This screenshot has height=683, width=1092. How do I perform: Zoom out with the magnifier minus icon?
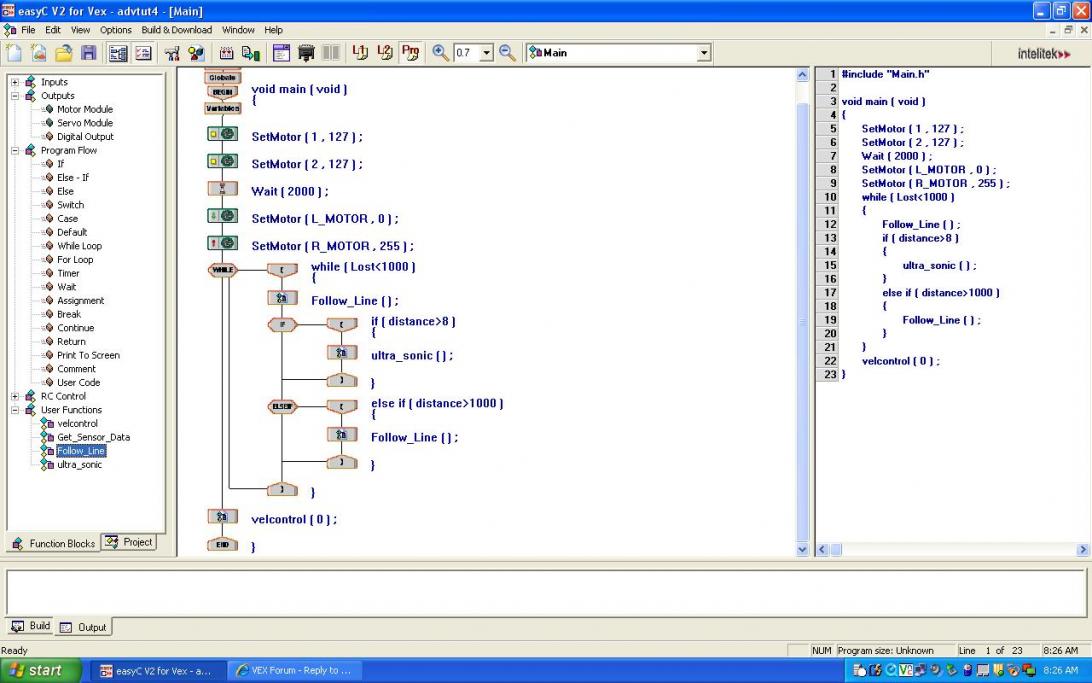click(x=508, y=53)
